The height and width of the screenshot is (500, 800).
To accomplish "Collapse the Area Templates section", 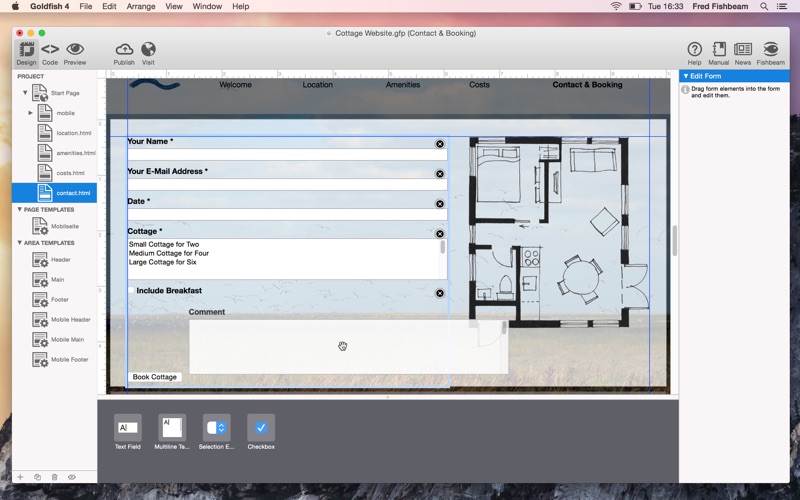I will 19,243.
